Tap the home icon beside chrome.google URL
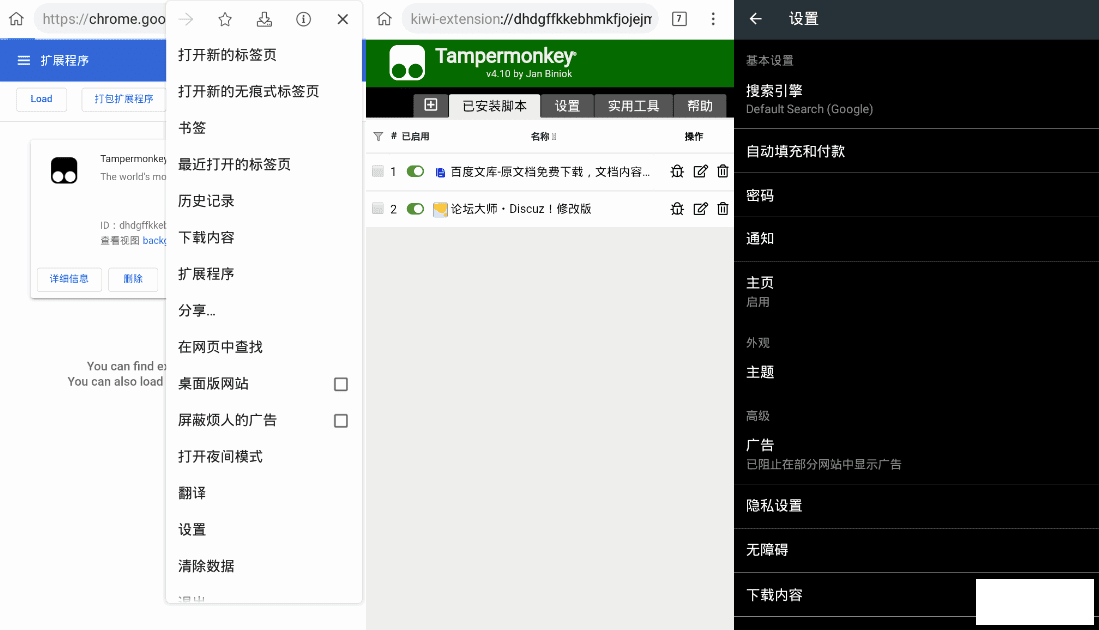Image resolution: width=1099 pixels, height=630 pixels. 16,19
